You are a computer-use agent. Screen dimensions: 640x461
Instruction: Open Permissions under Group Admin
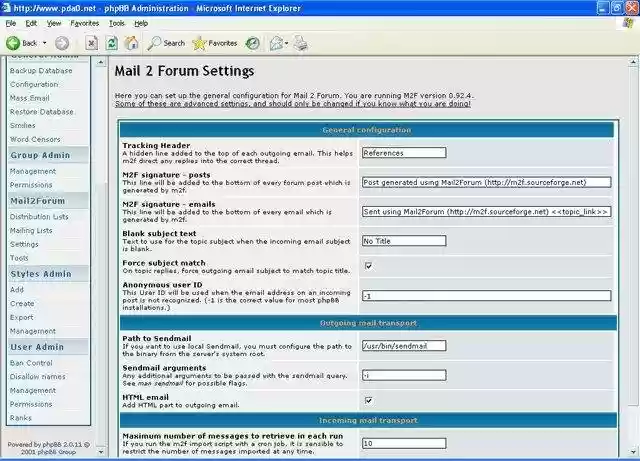pyautogui.click(x=31, y=185)
